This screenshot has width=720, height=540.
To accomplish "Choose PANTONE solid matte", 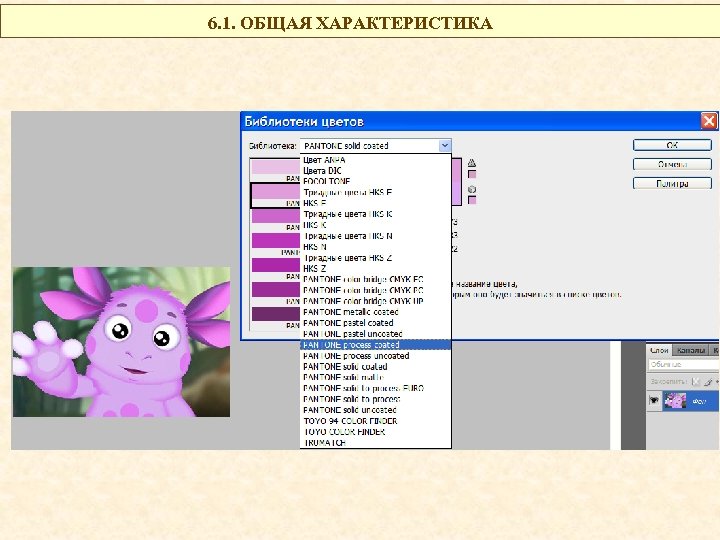I will coord(376,377).
